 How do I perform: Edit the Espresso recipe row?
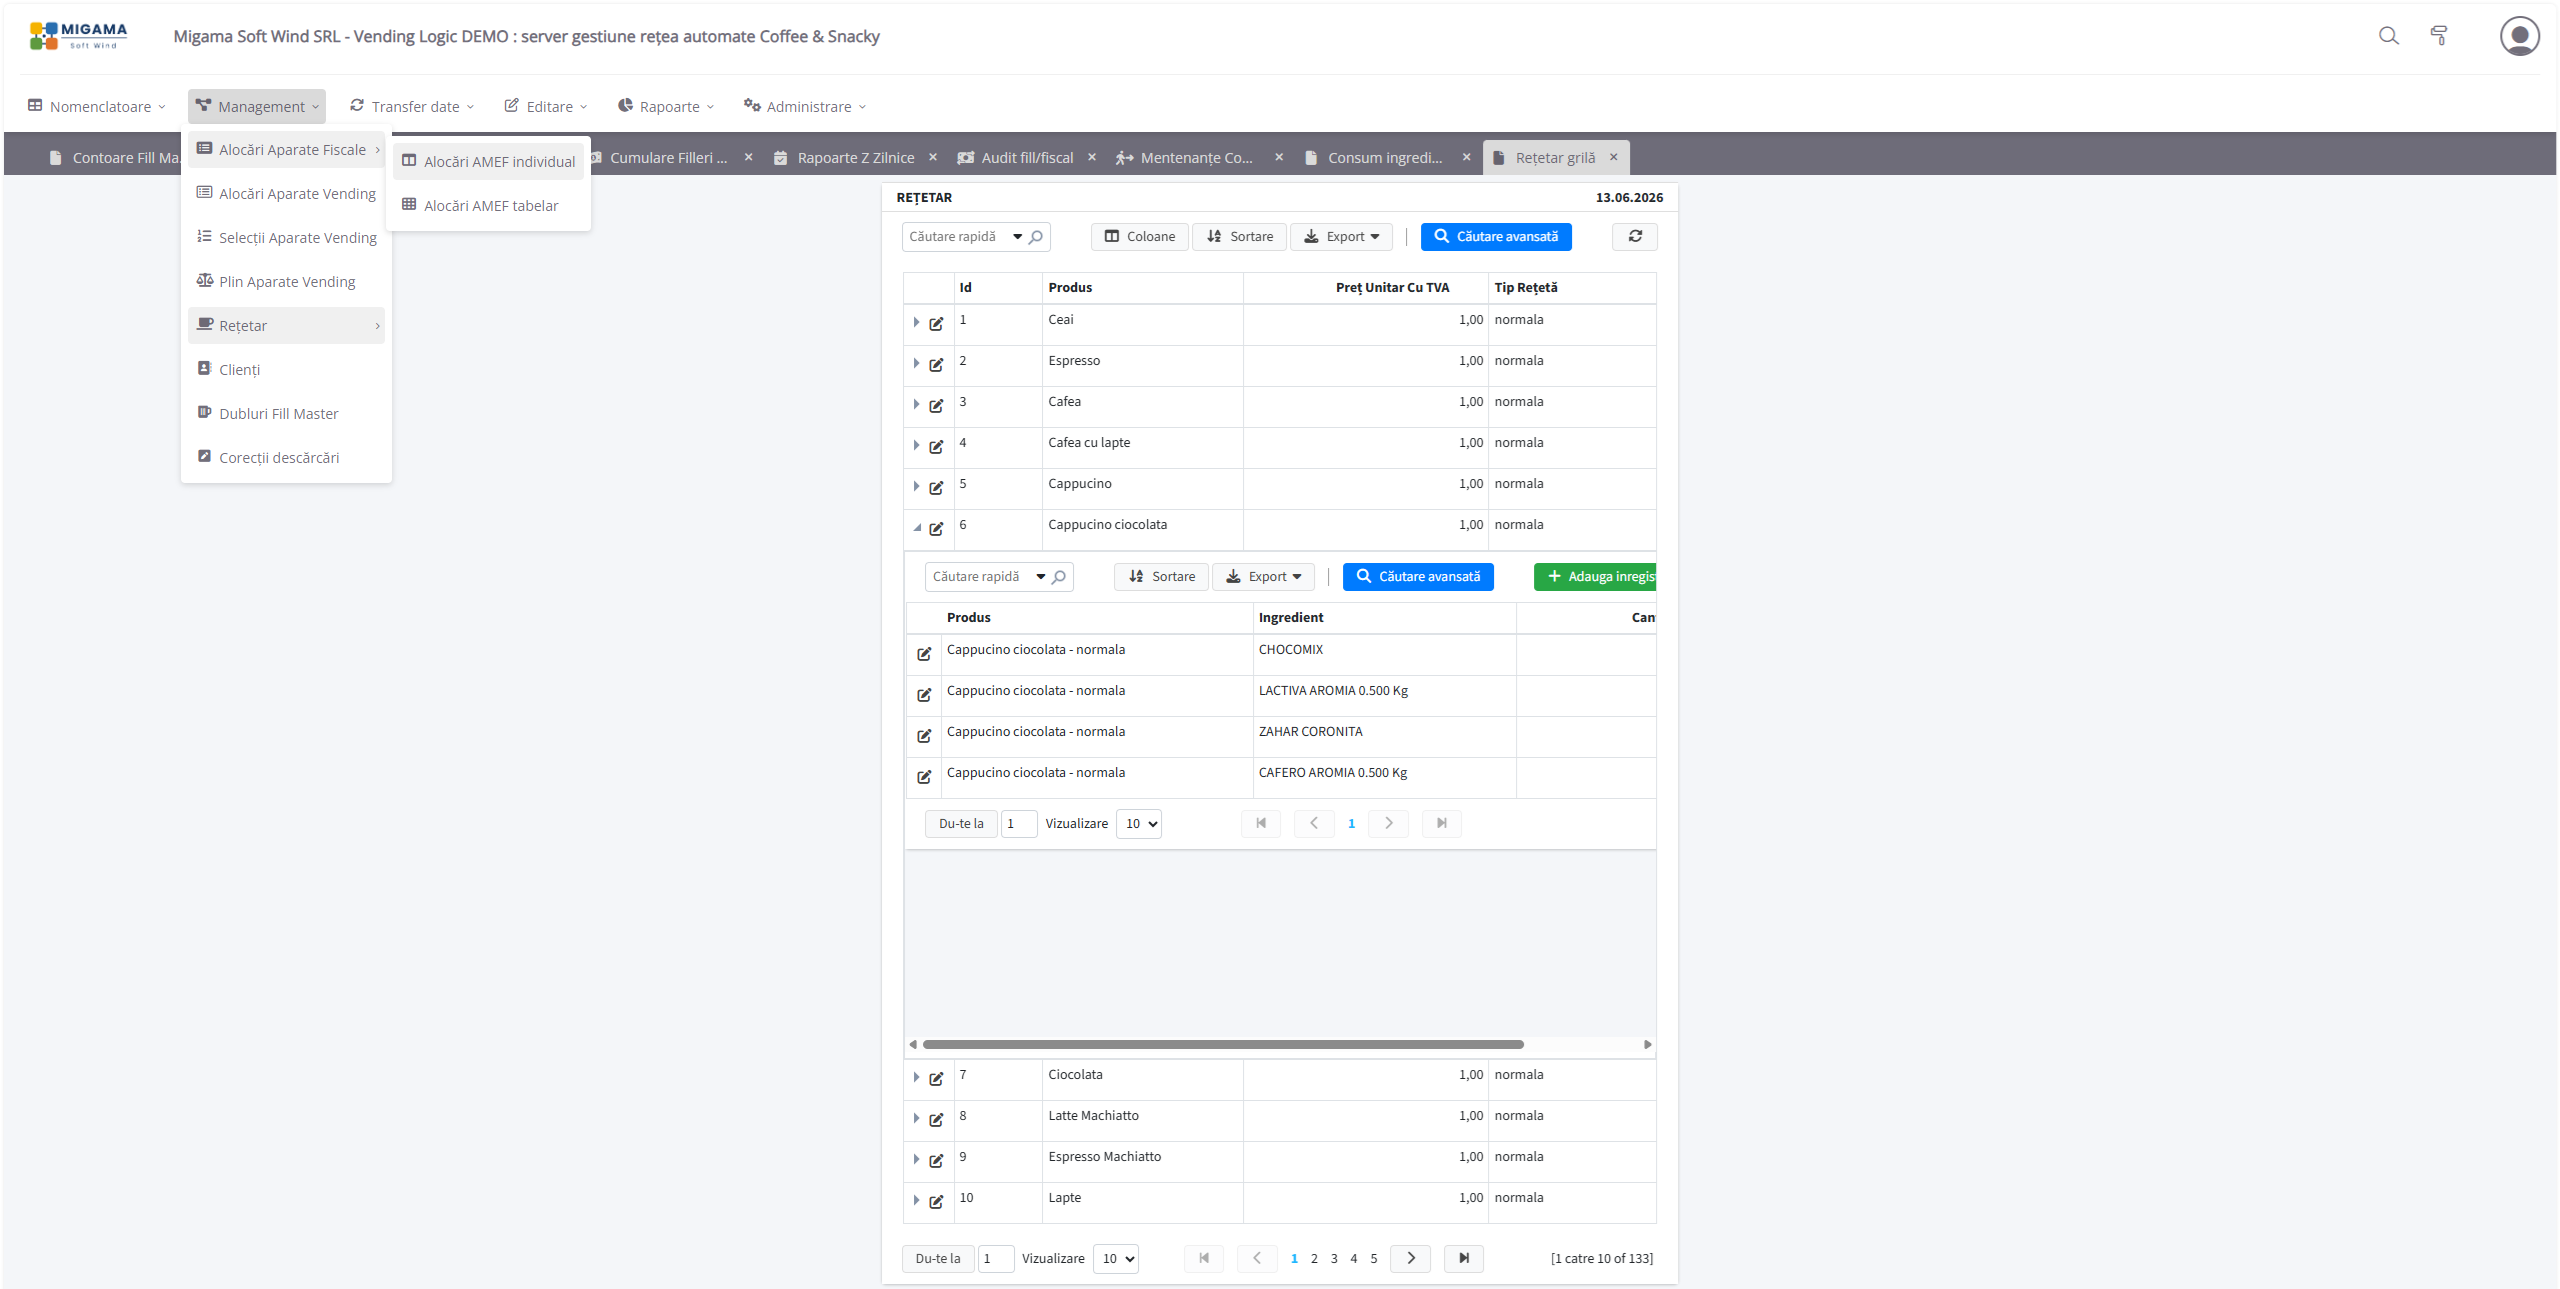tap(936, 365)
